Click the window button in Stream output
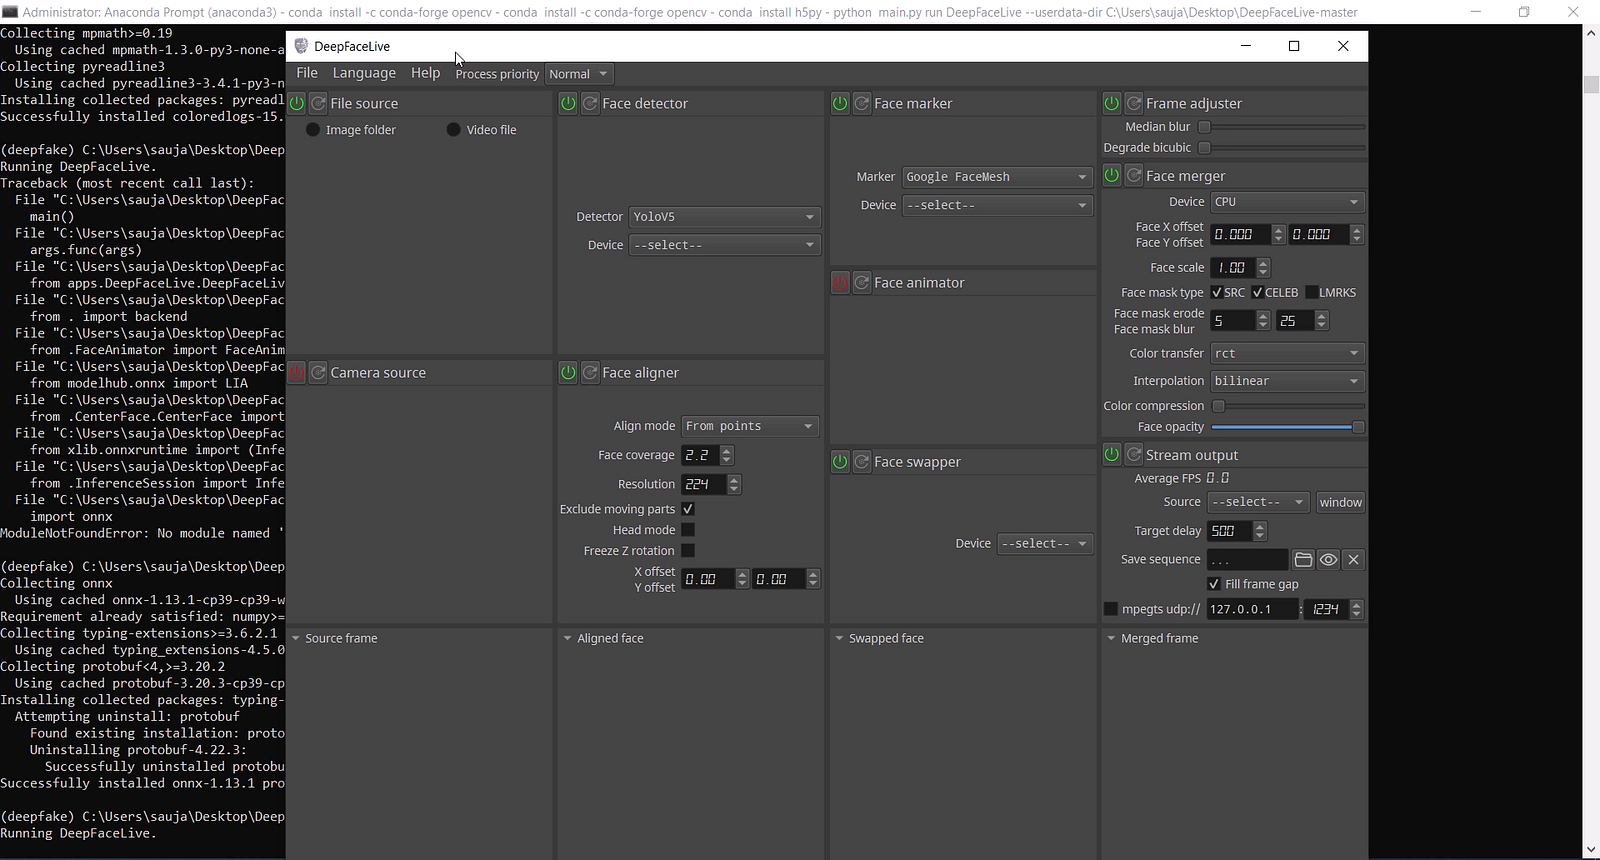Image resolution: width=1600 pixels, height=860 pixels. pyautogui.click(x=1340, y=502)
